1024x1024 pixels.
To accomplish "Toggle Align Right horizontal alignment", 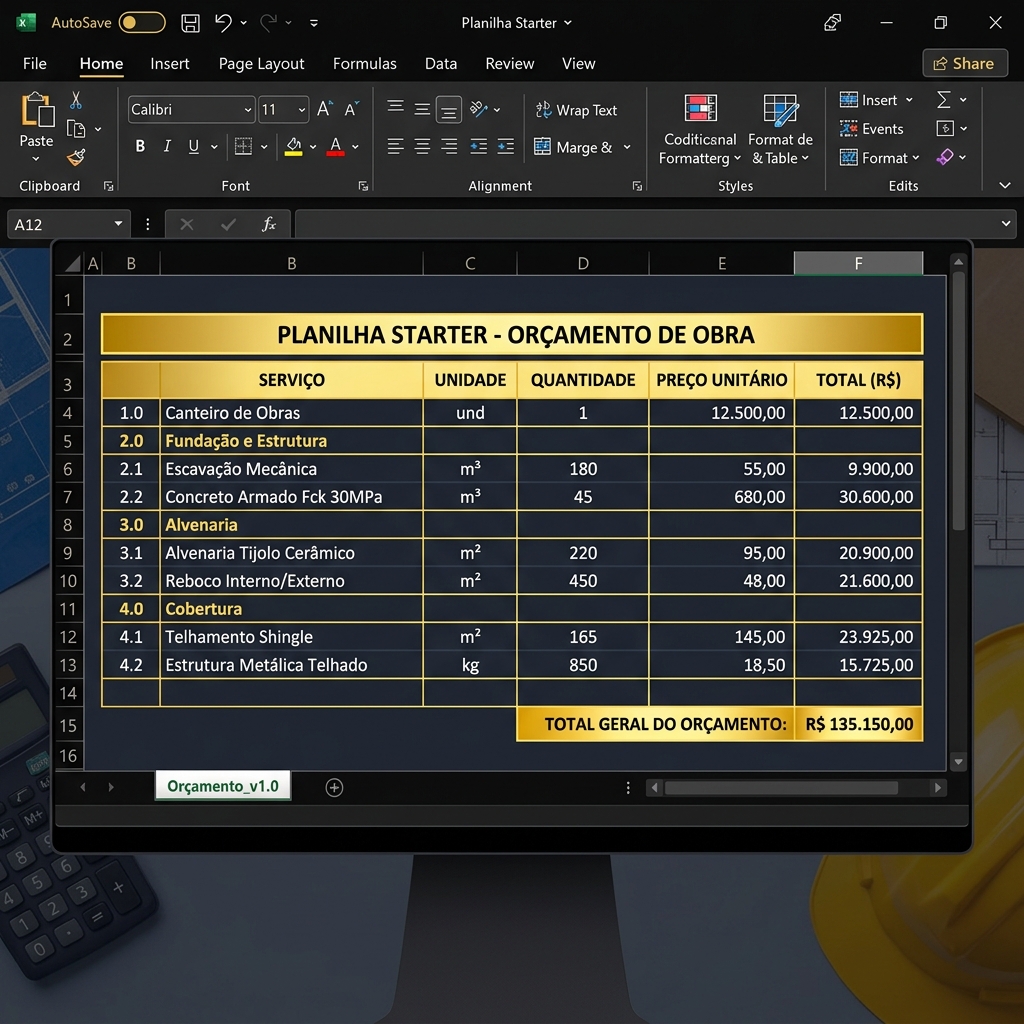I will coord(449,146).
